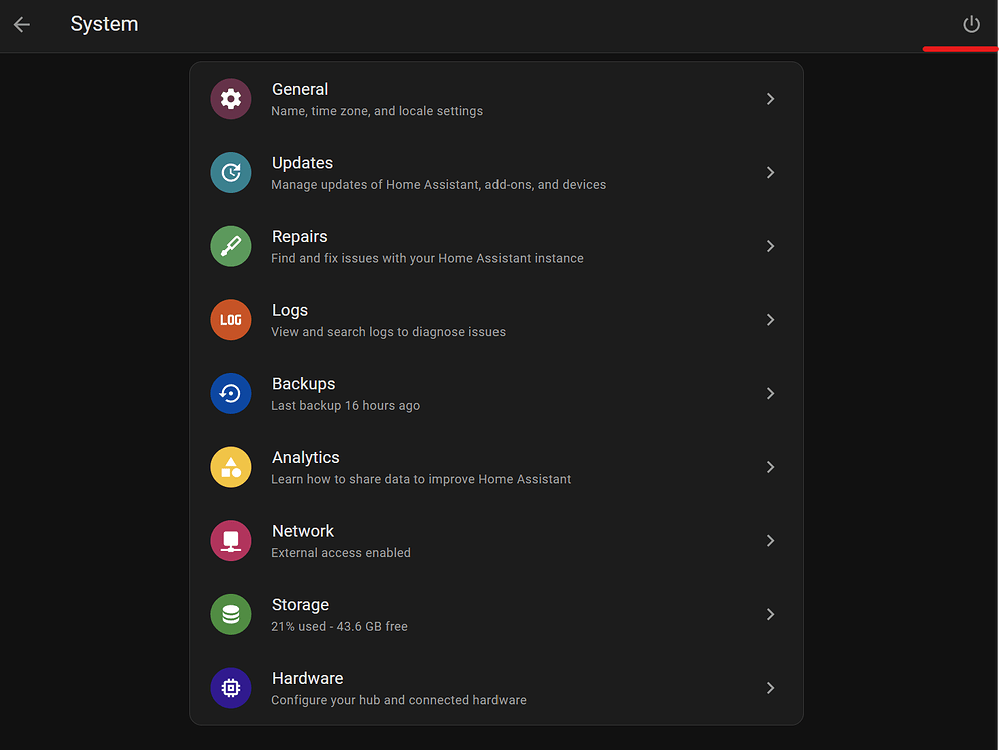This screenshot has width=999, height=750.
Task: Select Network, external access enabled
Action: coord(340,541)
